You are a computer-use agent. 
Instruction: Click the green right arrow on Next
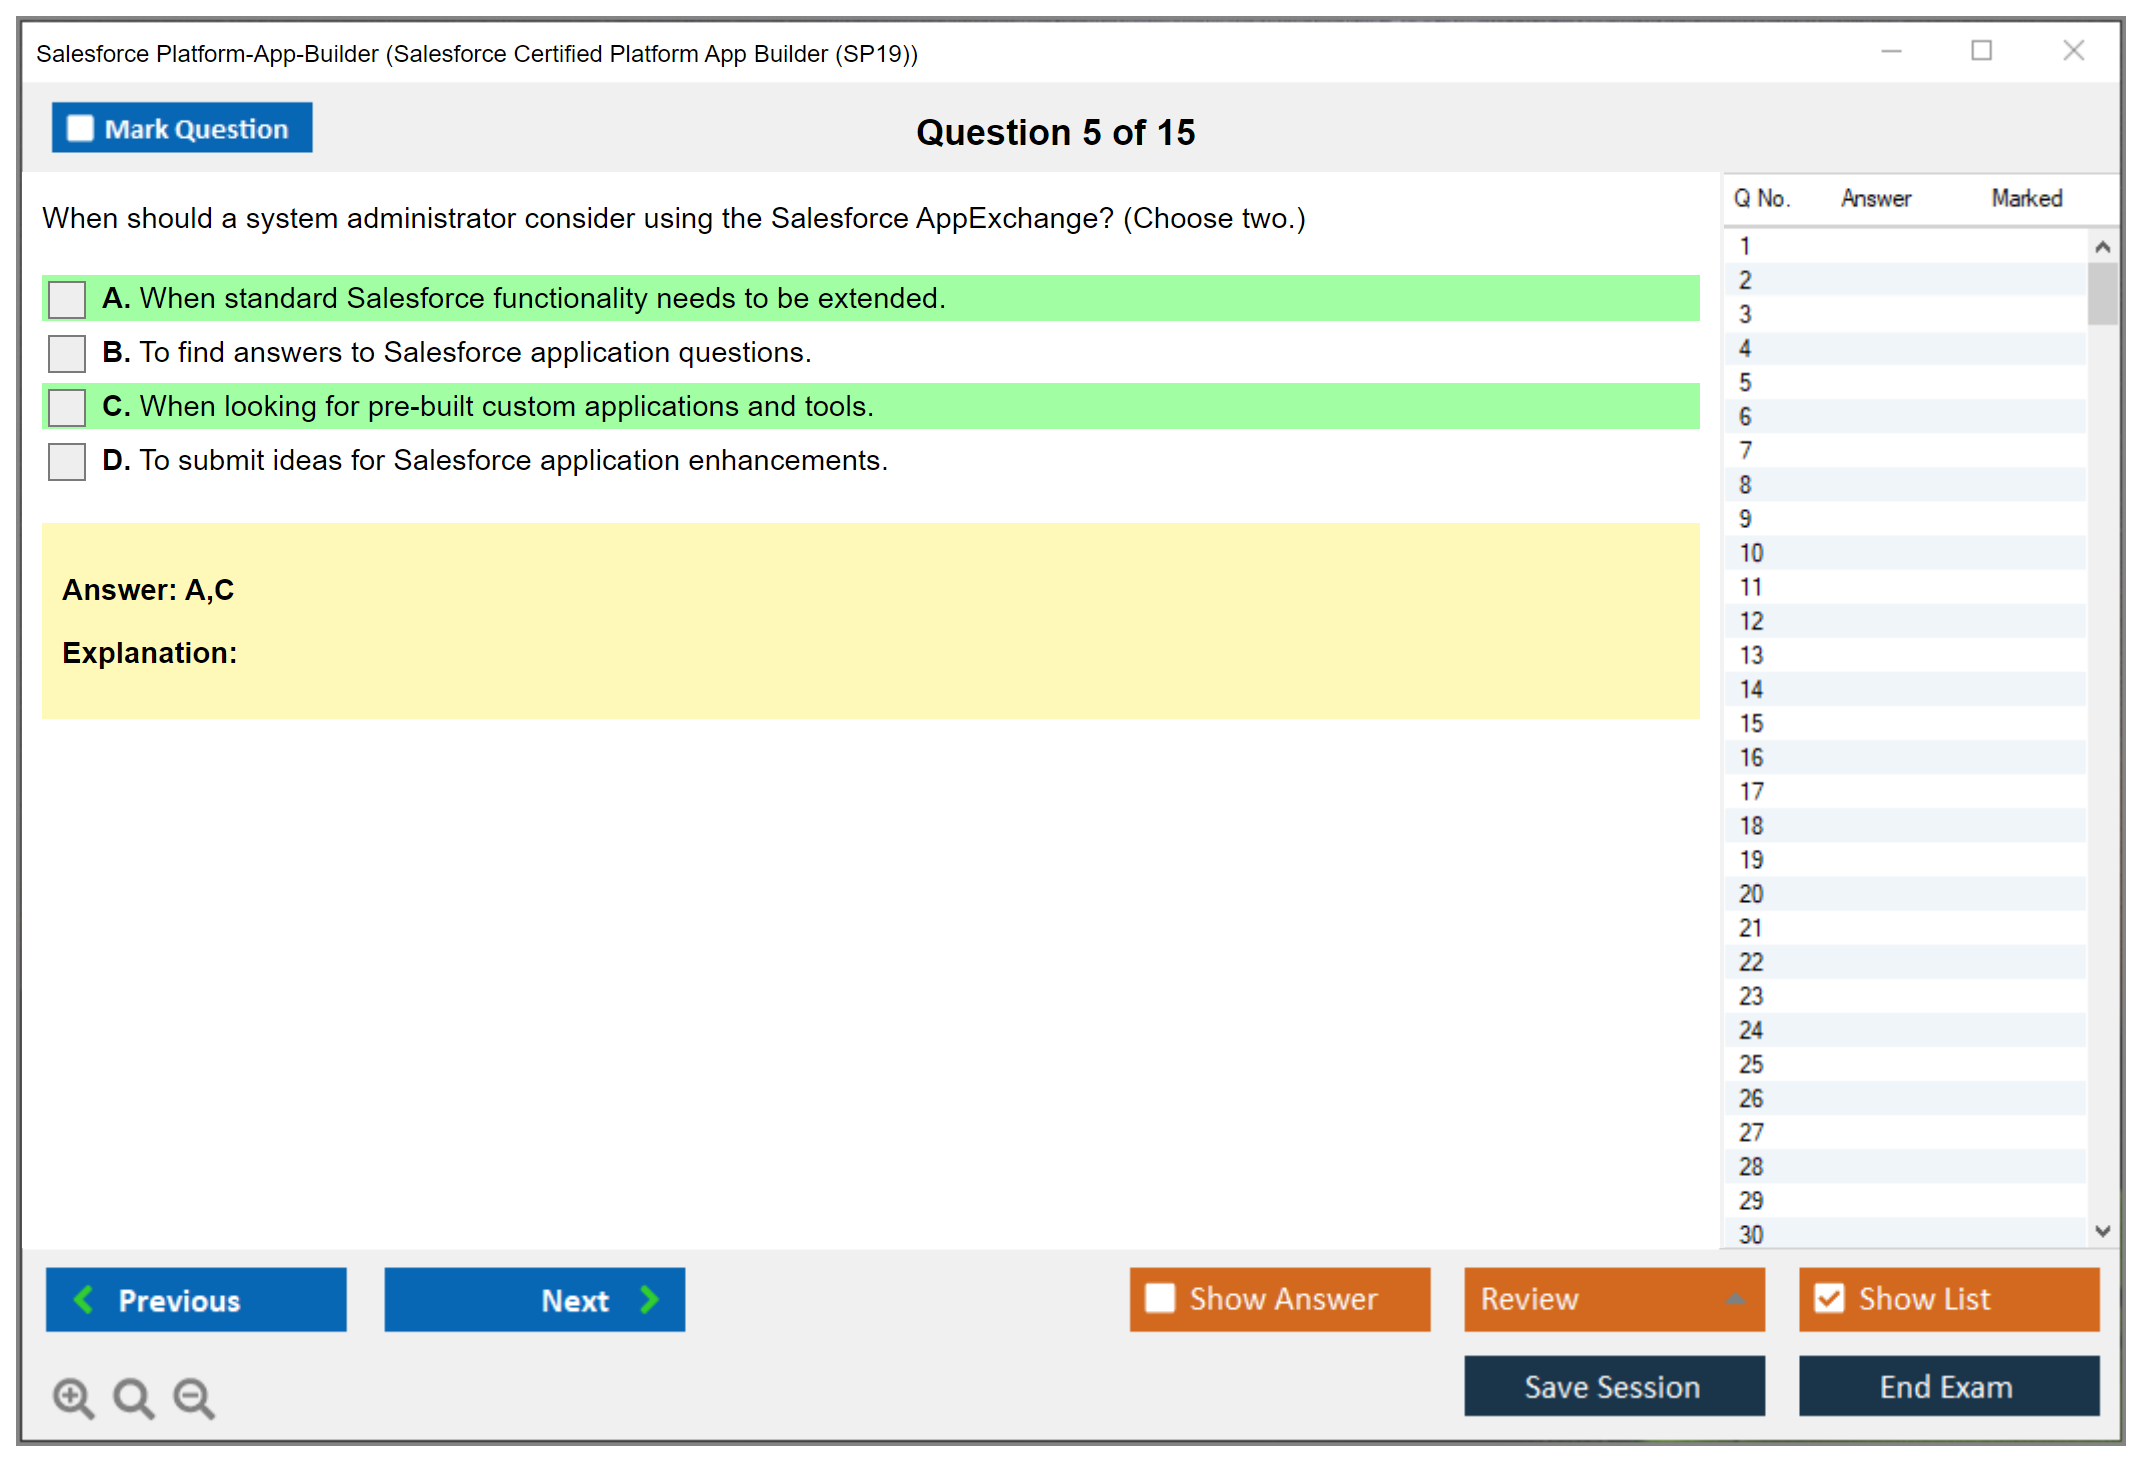point(649,1299)
